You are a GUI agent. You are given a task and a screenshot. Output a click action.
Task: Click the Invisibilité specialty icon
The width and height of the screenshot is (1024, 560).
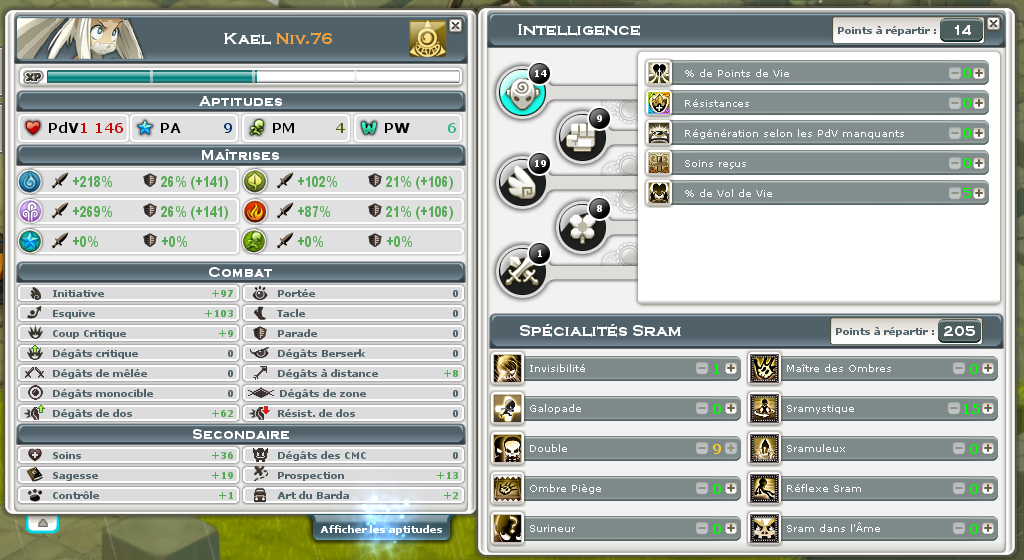(507, 369)
